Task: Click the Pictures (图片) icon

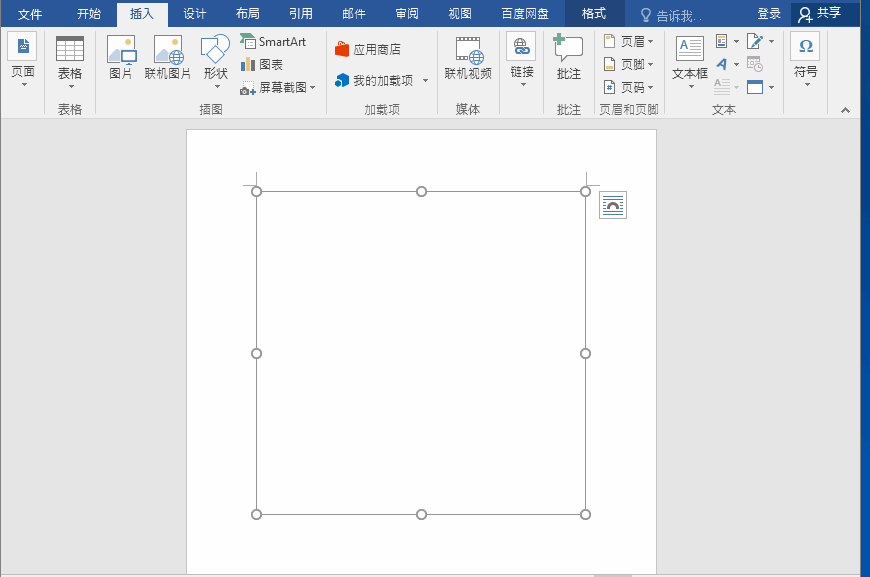Action: pyautogui.click(x=121, y=49)
